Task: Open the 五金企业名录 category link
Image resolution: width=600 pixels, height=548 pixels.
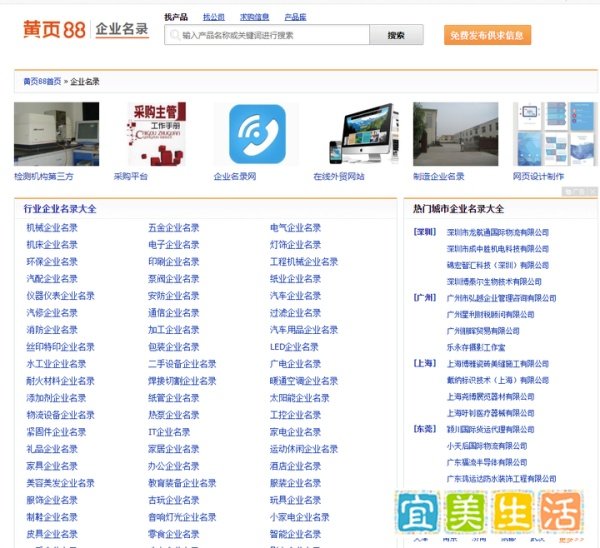Action: pos(174,228)
